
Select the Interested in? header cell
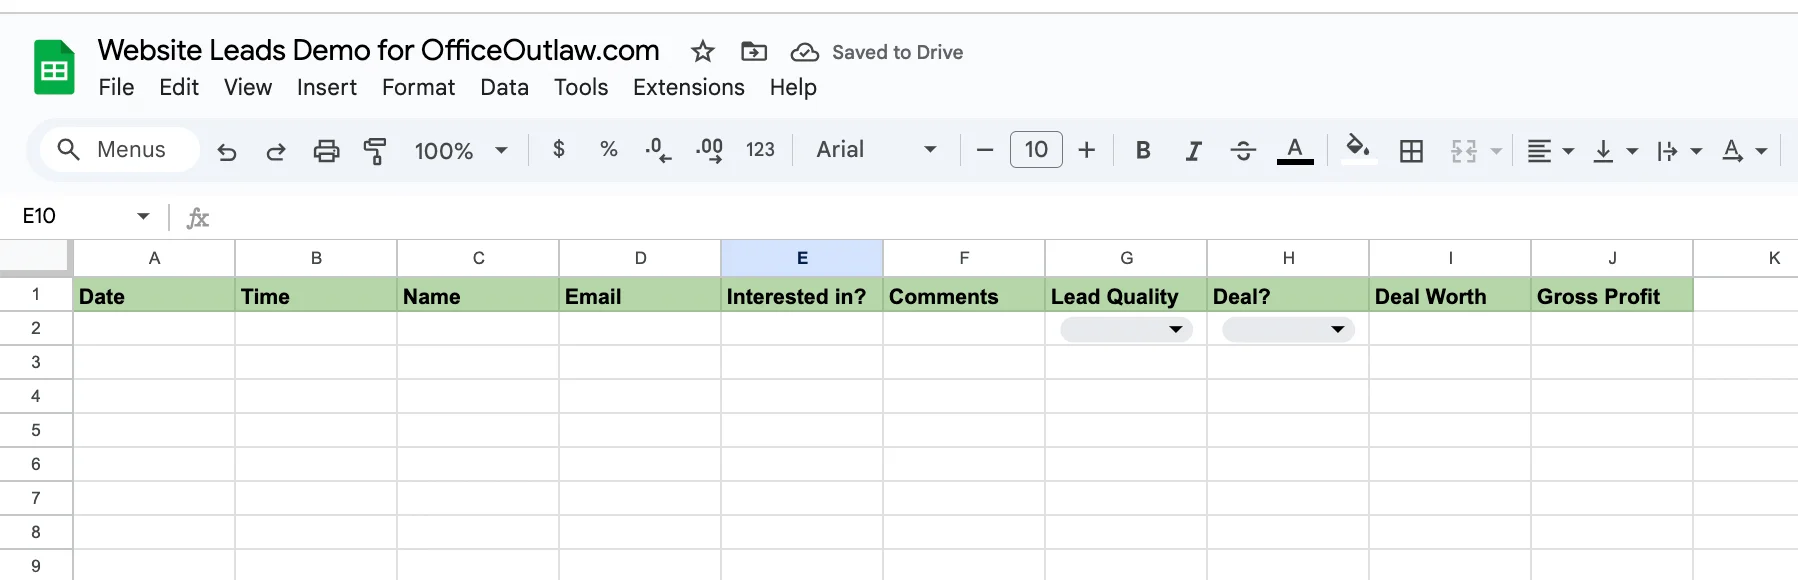point(802,295)
